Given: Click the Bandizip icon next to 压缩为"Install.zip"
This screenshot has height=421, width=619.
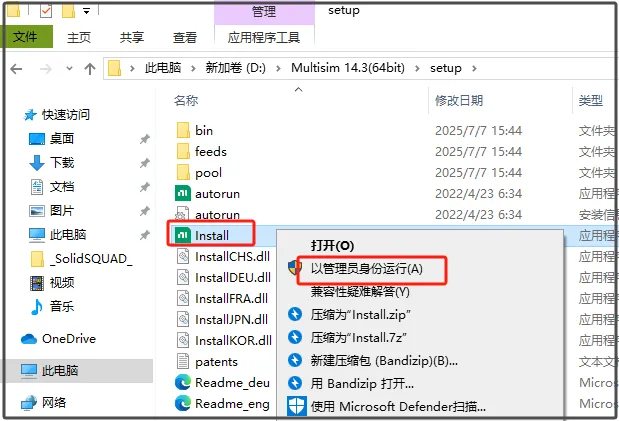Looking at the screenshot, I should pyautogui.click(x=295, y=314).
